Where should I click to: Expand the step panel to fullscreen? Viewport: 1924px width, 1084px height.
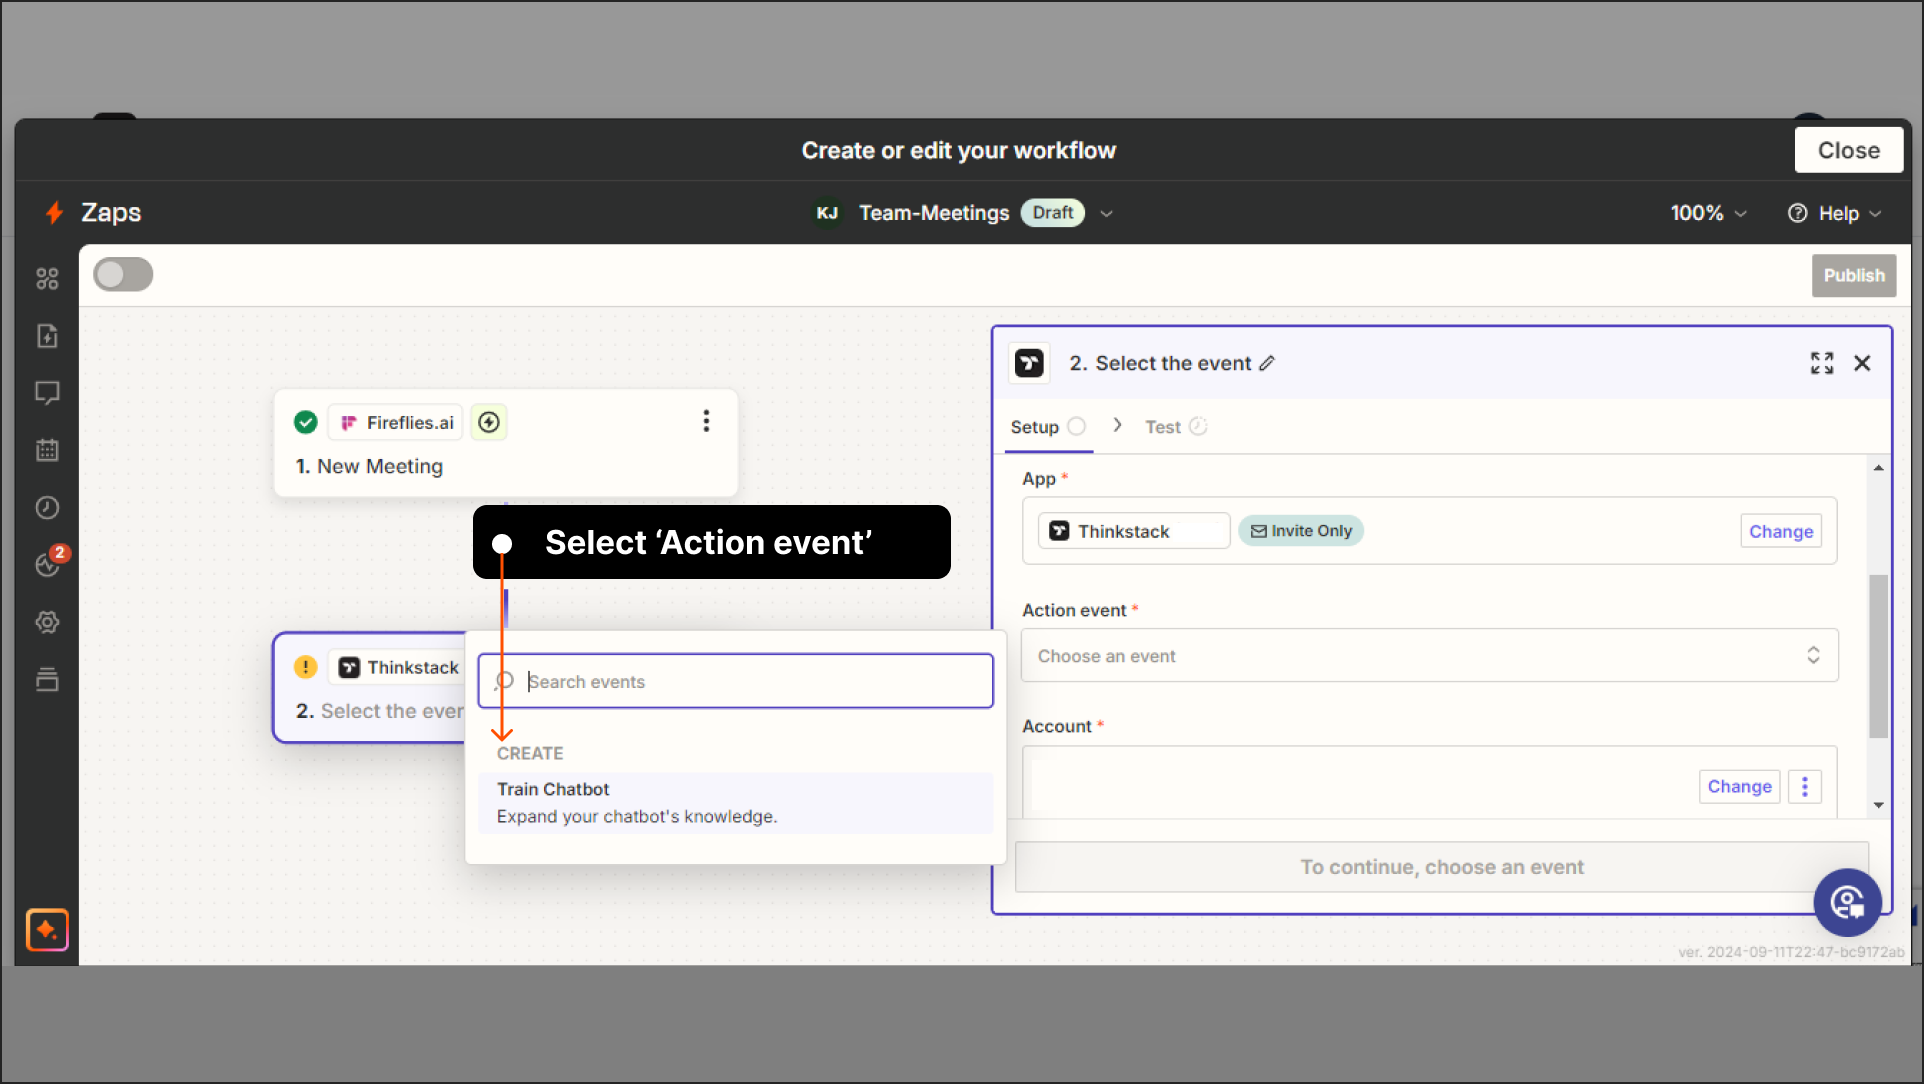tap(1822, 363)
